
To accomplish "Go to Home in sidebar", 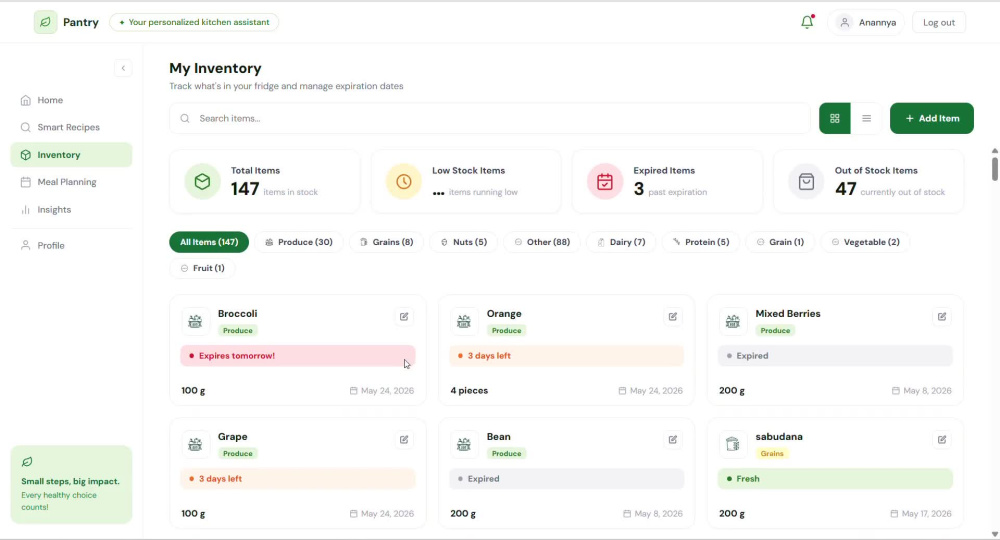I will coord(71,100).
